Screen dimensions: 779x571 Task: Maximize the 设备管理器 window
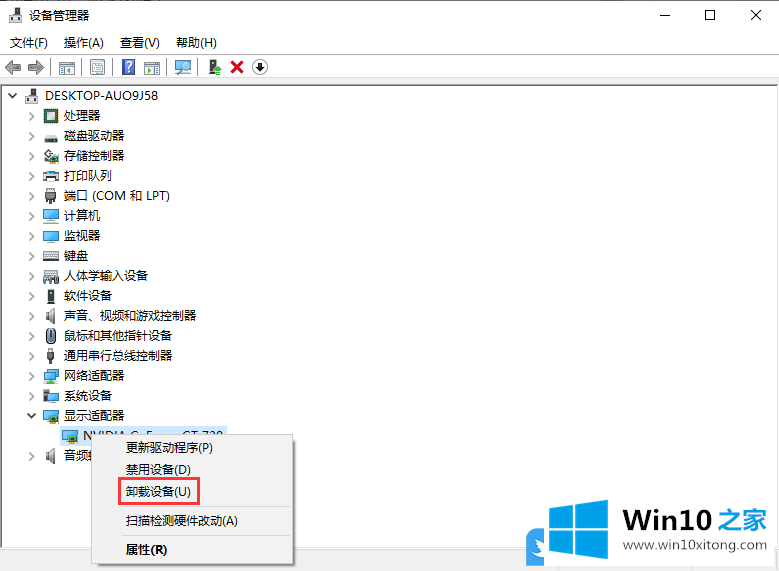coord(710,15)
